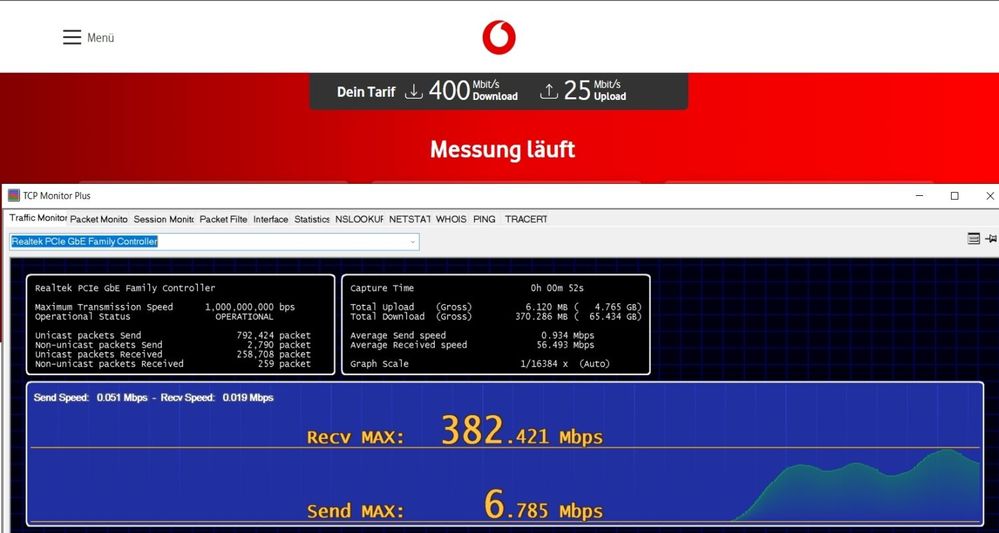Click the Unicast packets Received 258,708 row
Screen dimensions: 999x533
(x=173, y=355)
